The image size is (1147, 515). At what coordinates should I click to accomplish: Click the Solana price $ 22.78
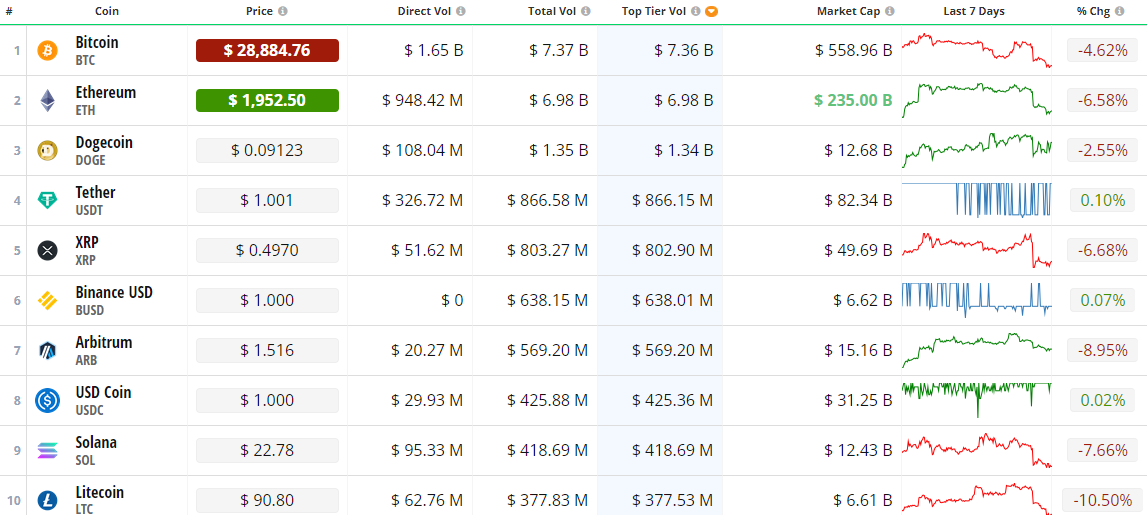[x=267, y=451]
